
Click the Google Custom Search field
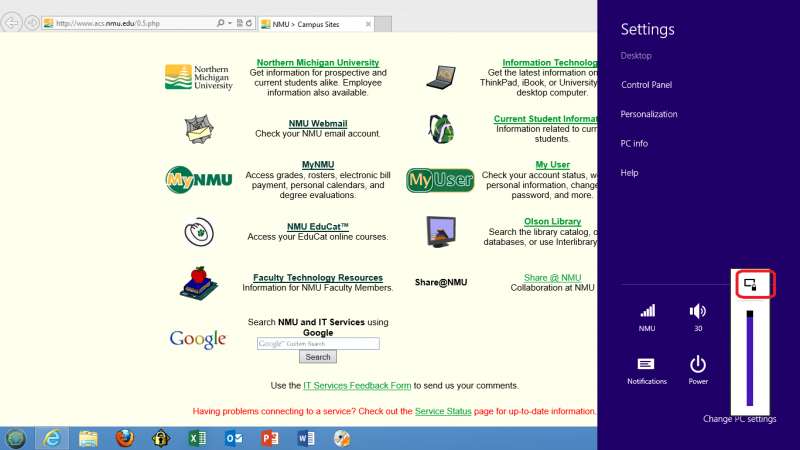[x=318, y=343]
